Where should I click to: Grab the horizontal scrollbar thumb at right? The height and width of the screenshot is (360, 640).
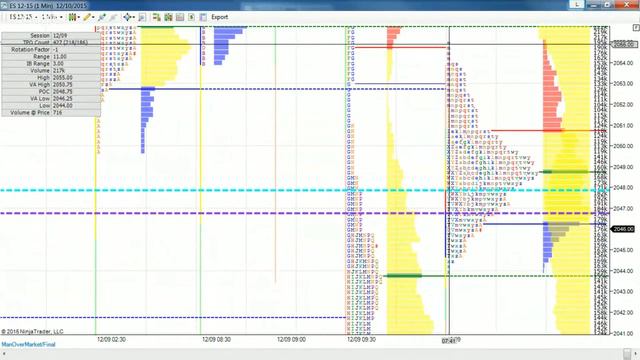(x=627, y=353)
